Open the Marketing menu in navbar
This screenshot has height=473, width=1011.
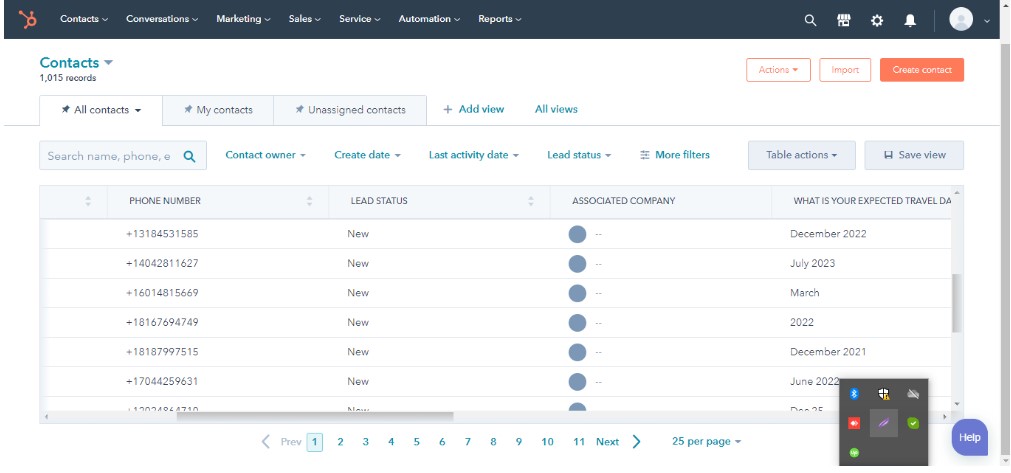(243, 19)
